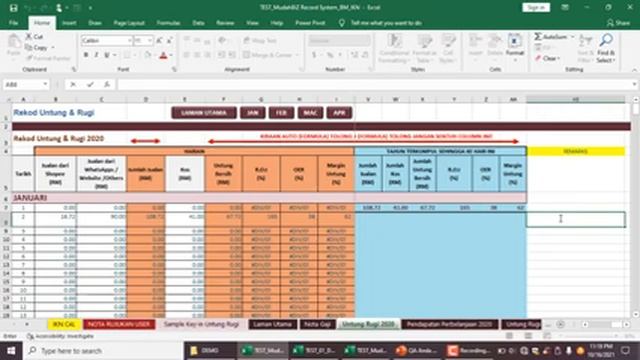The width and height of the screenshot is (640, 360).
Task: Open the Clear menu
Action: [x=547, y=58]
